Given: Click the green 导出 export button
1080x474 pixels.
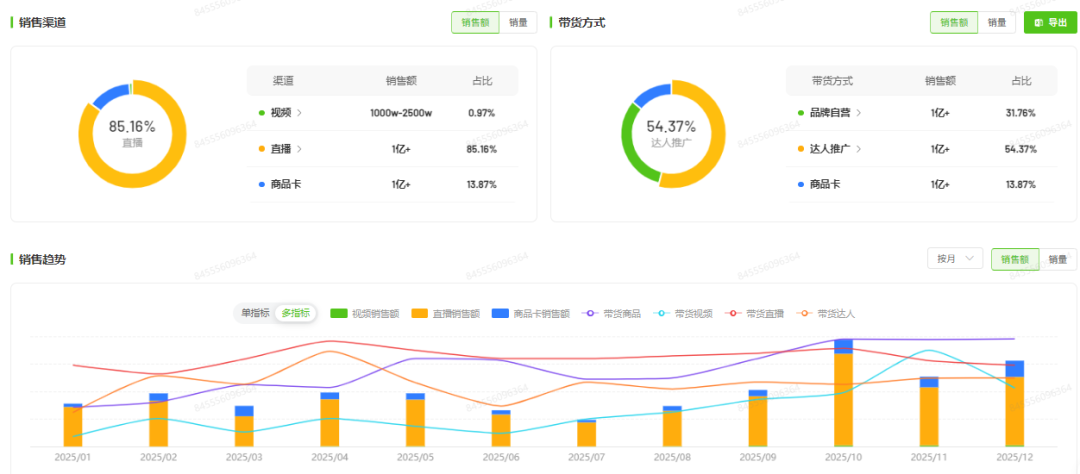Looking at the screenshot, I should point(1050,22).
